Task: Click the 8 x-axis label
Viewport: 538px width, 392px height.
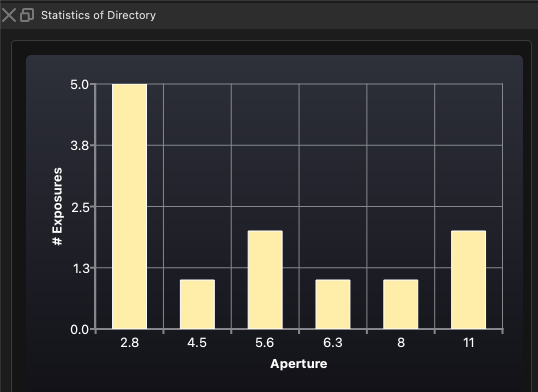Action: 401,343
